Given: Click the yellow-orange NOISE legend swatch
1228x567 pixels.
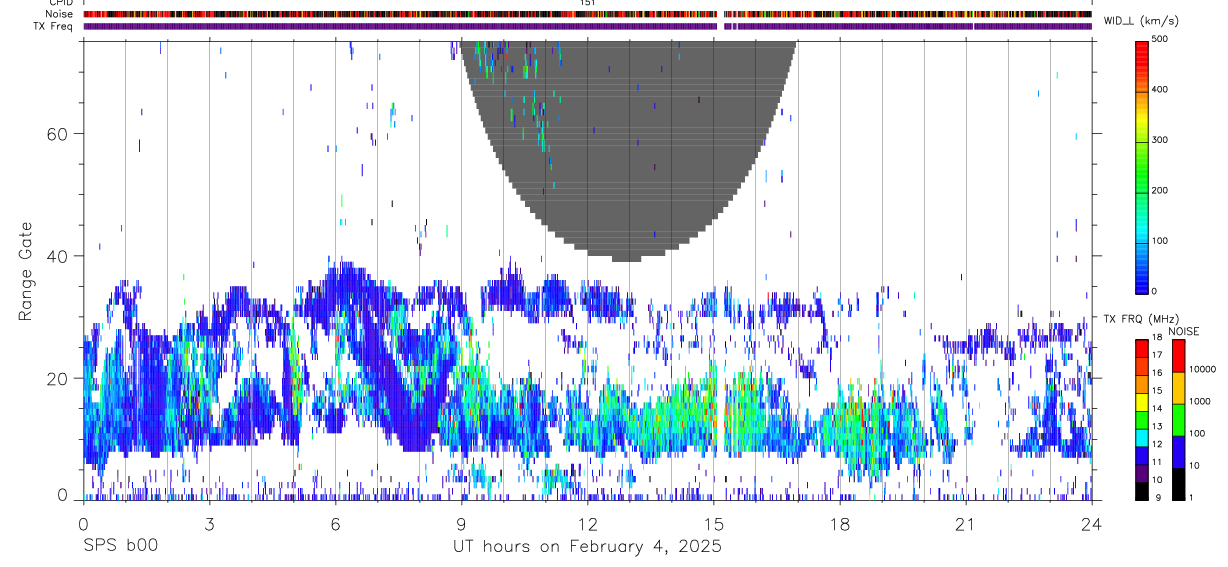Looking at the screenshot, I should point(1179,387).
